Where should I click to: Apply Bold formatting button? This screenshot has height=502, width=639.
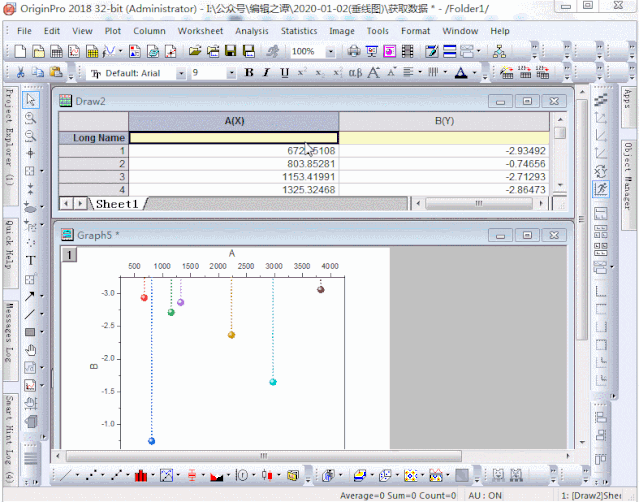pos(249,73)
